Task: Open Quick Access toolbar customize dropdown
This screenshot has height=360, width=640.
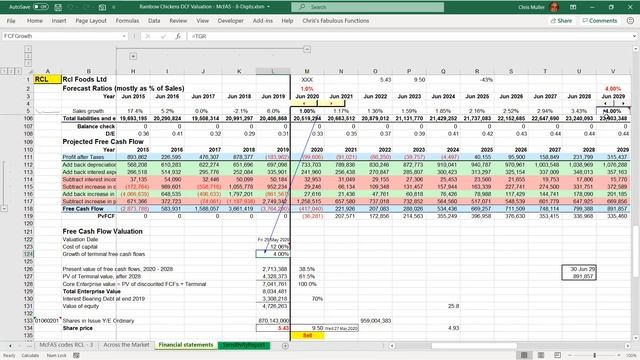Action: tap(114, 7)
